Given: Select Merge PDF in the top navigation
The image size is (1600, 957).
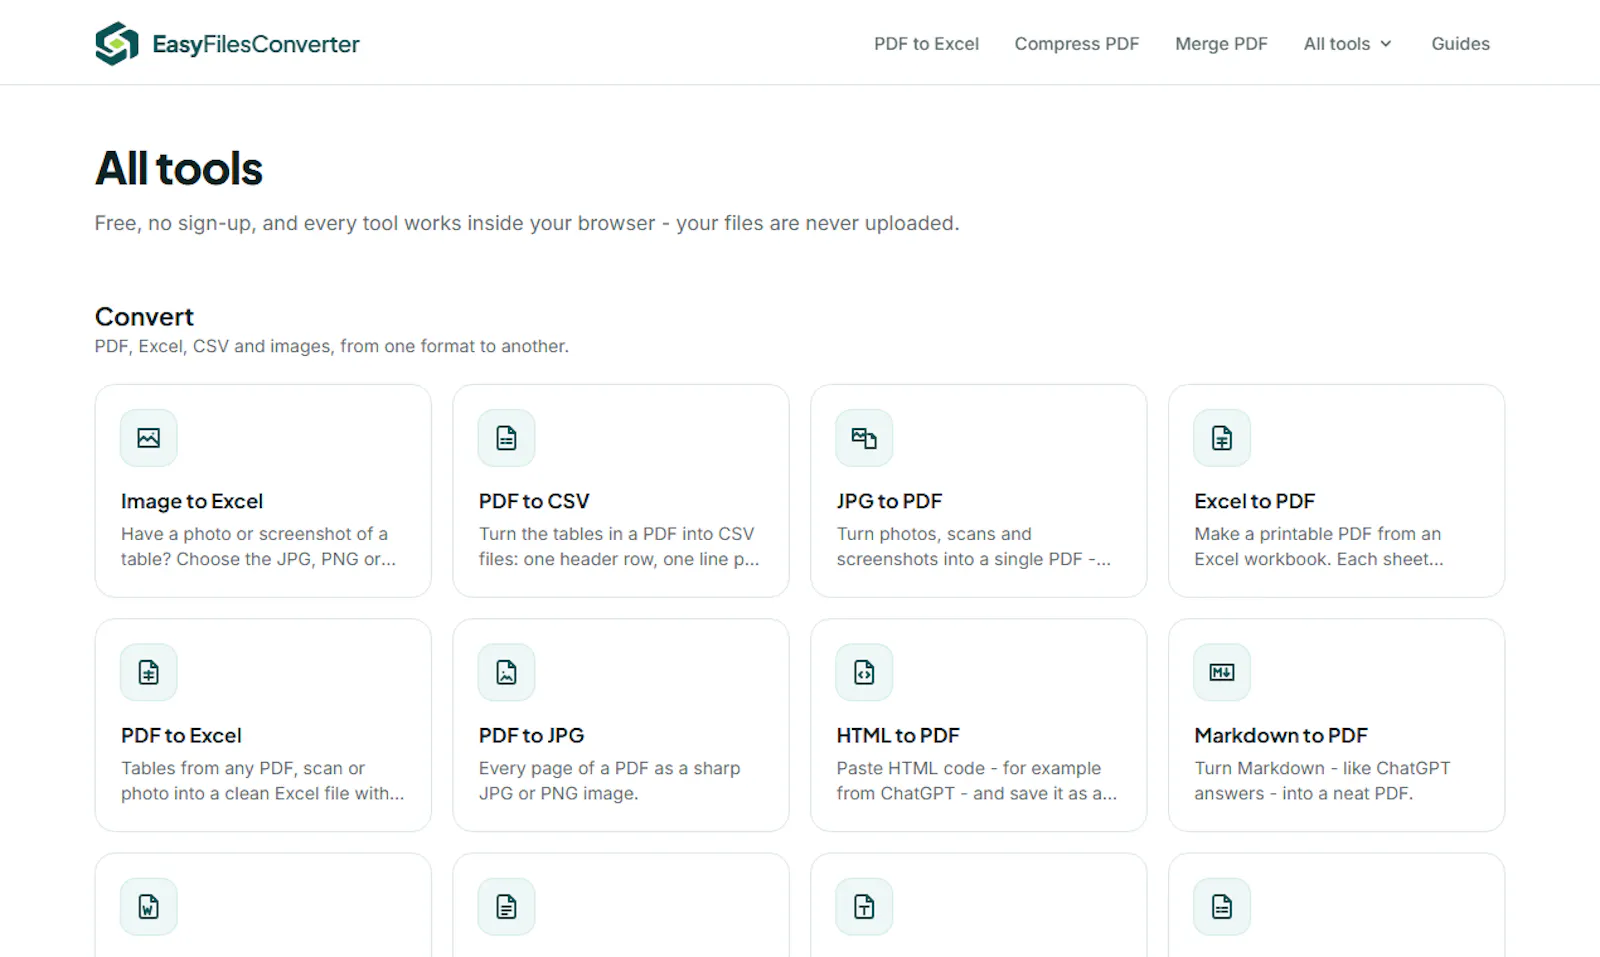Looking at the screenshot, I should tap(1221, 44).
